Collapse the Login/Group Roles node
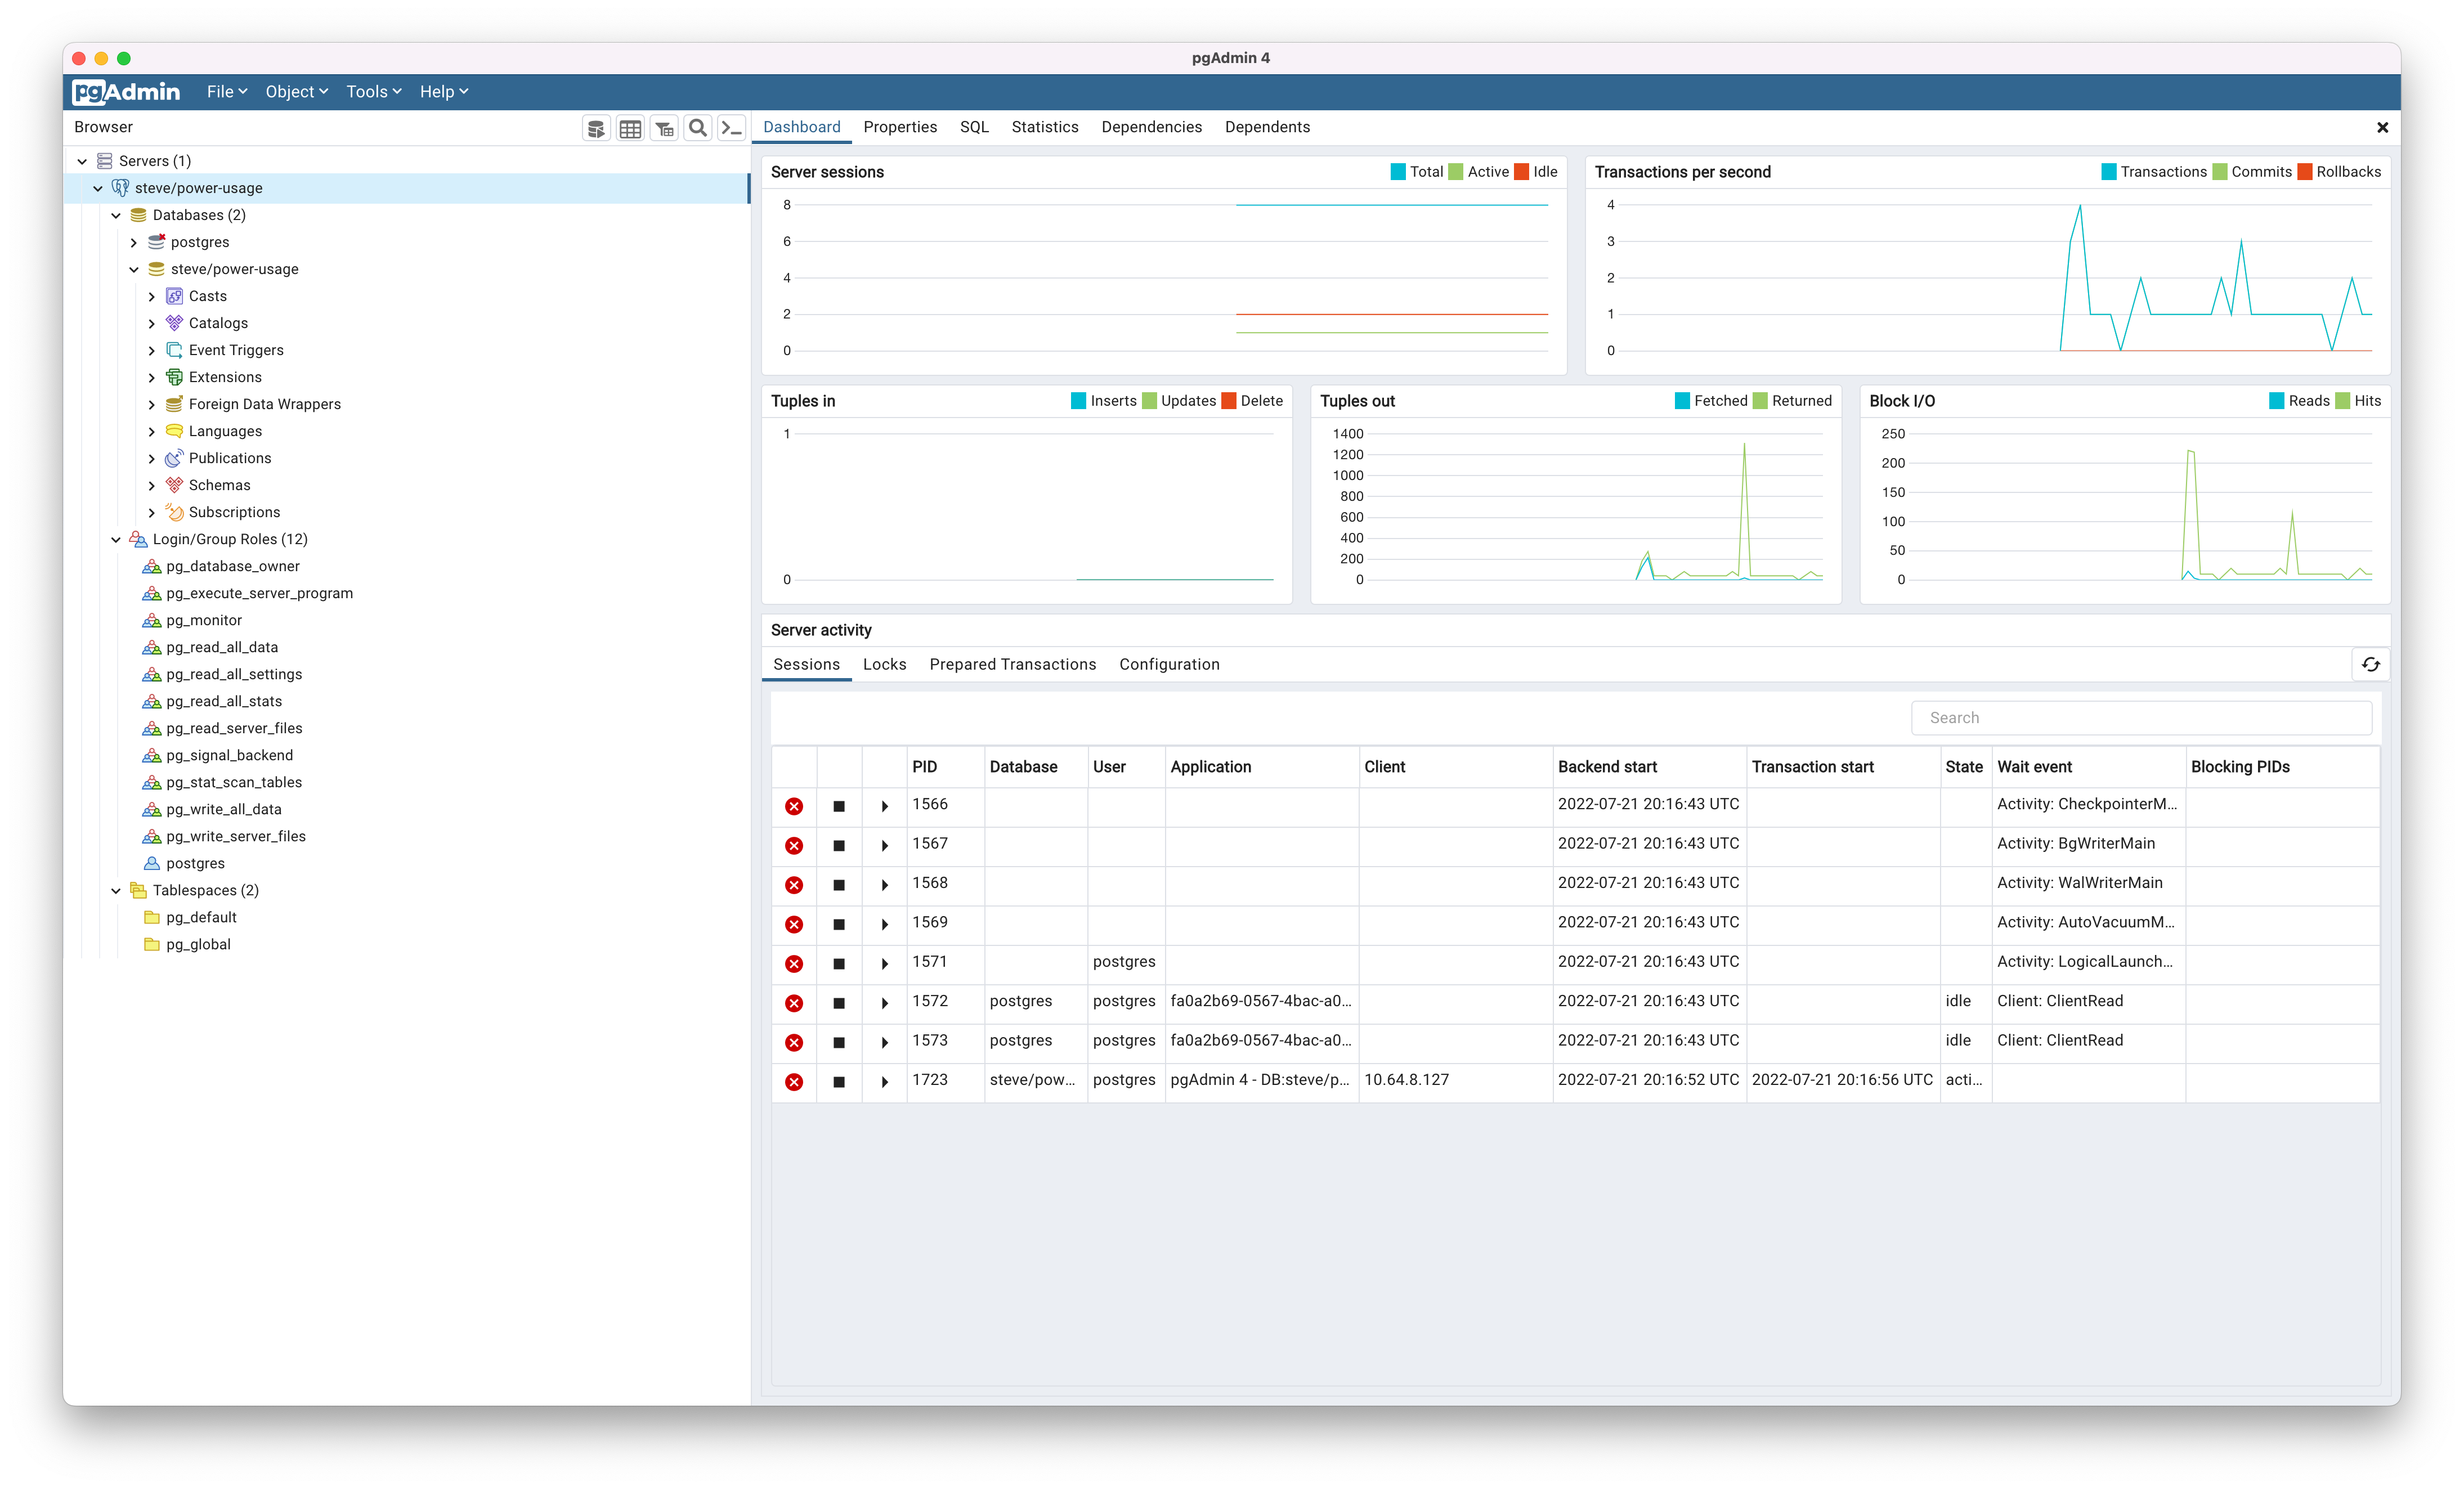 (116, 540)
